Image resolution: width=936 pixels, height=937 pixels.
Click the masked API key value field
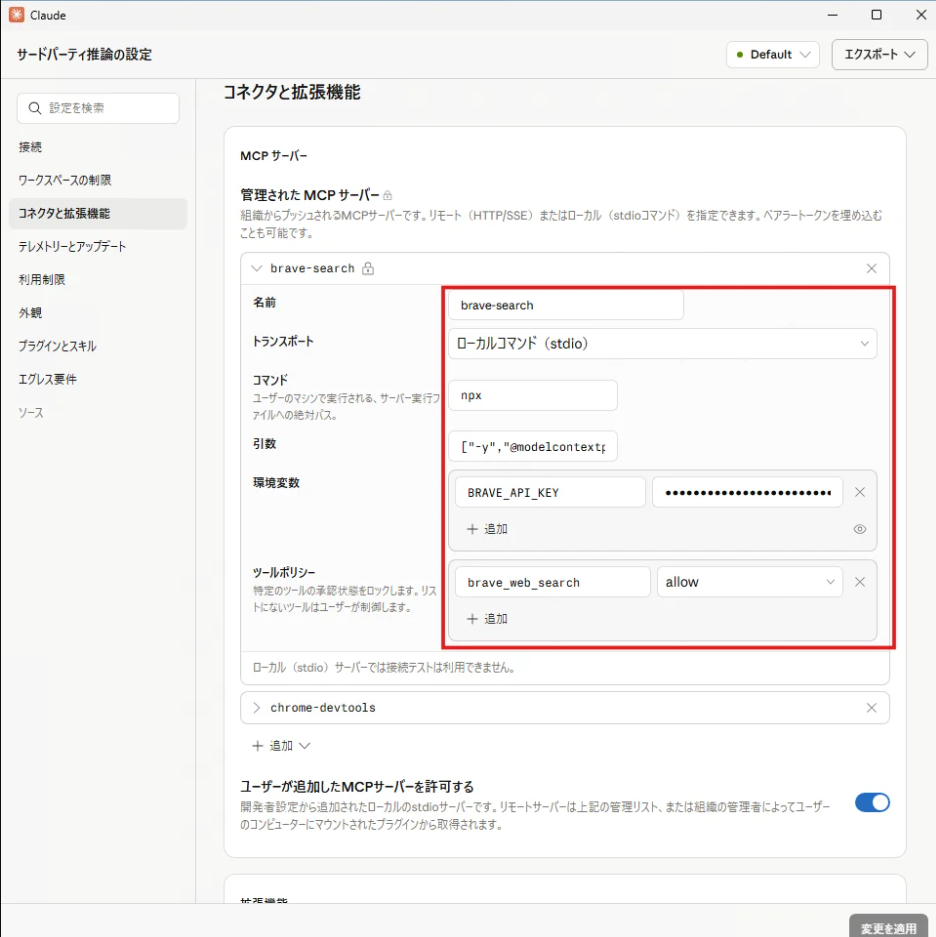point(747,492)
